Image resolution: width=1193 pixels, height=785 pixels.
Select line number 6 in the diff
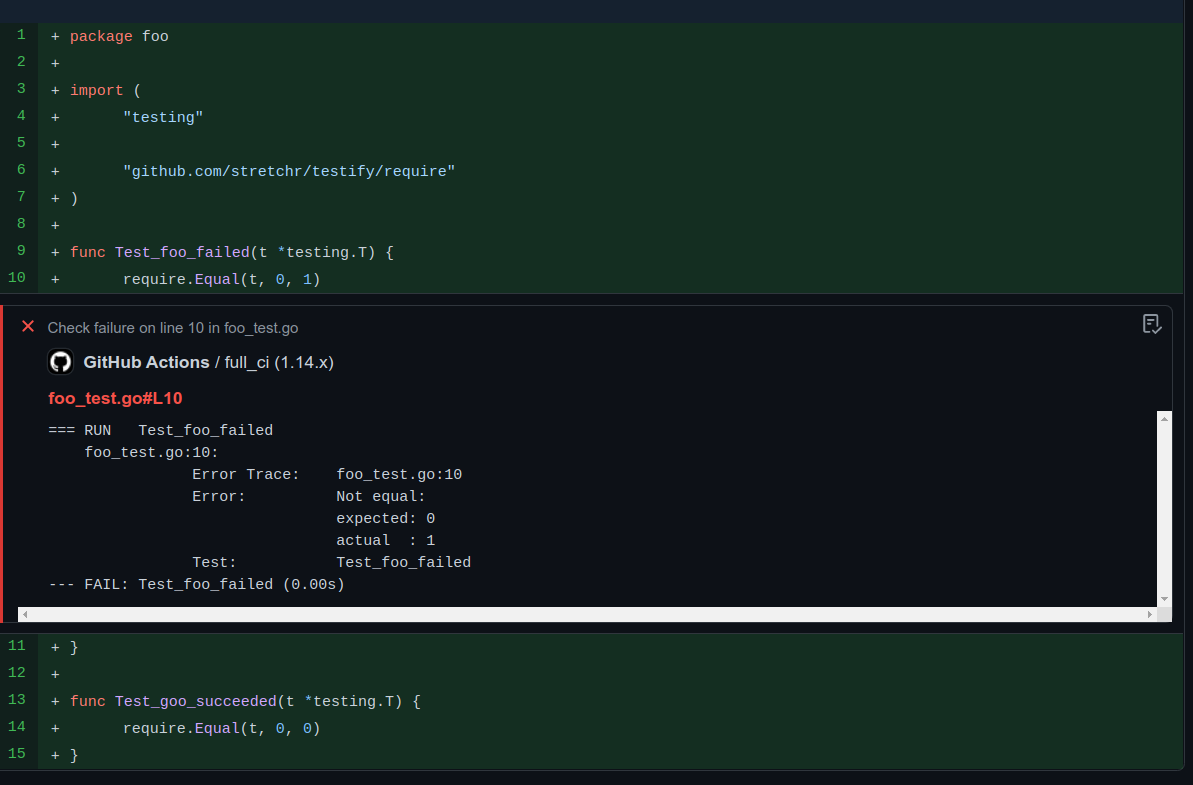[x=21, y=170]
